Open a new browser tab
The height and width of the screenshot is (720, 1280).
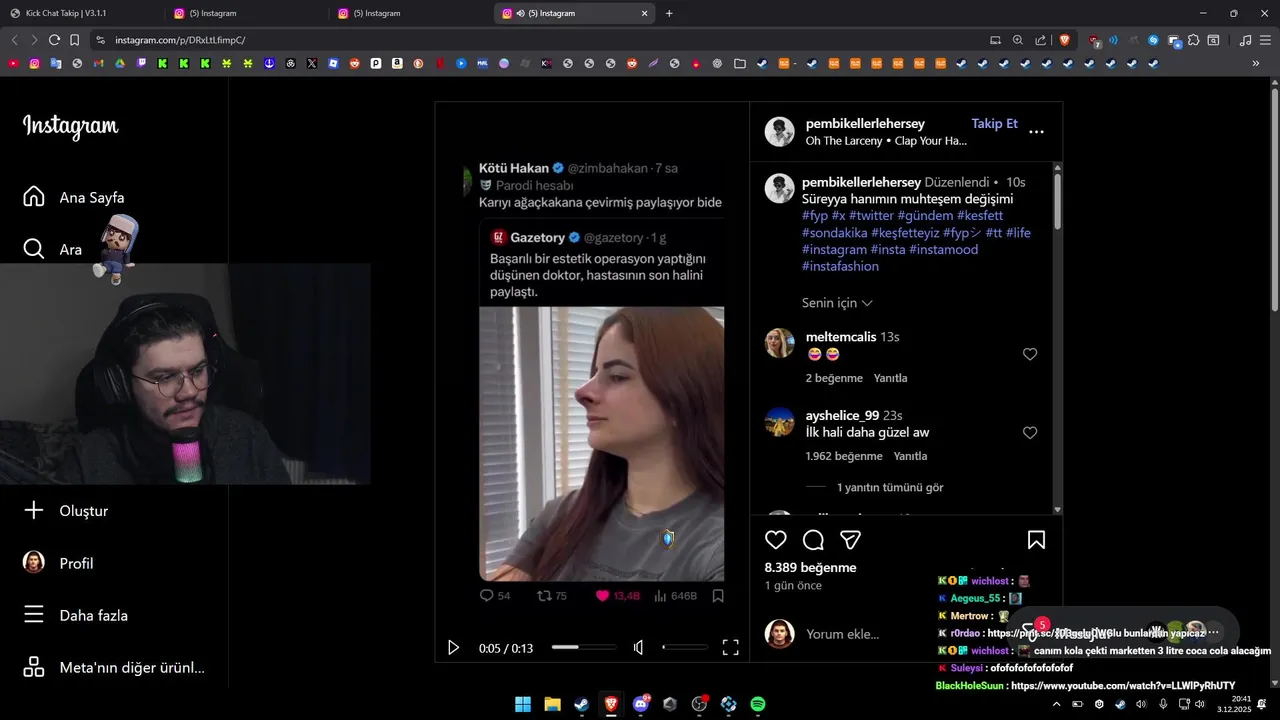click(x=669, y=13)
